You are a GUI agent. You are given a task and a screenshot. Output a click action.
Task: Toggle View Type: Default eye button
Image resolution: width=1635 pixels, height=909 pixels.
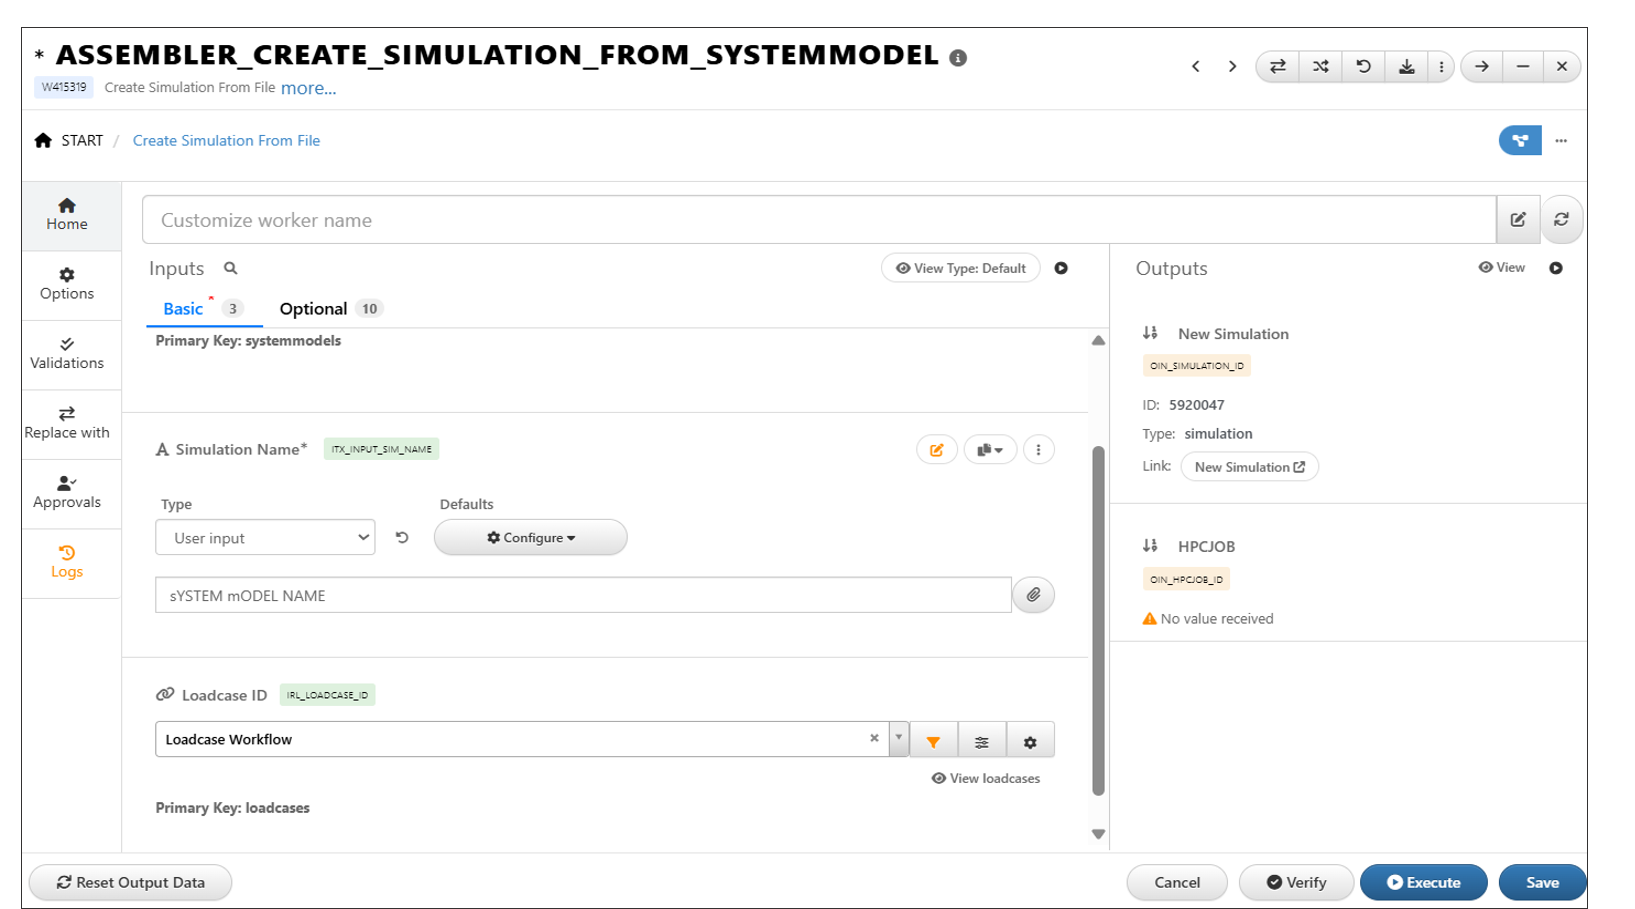point(960,268)
